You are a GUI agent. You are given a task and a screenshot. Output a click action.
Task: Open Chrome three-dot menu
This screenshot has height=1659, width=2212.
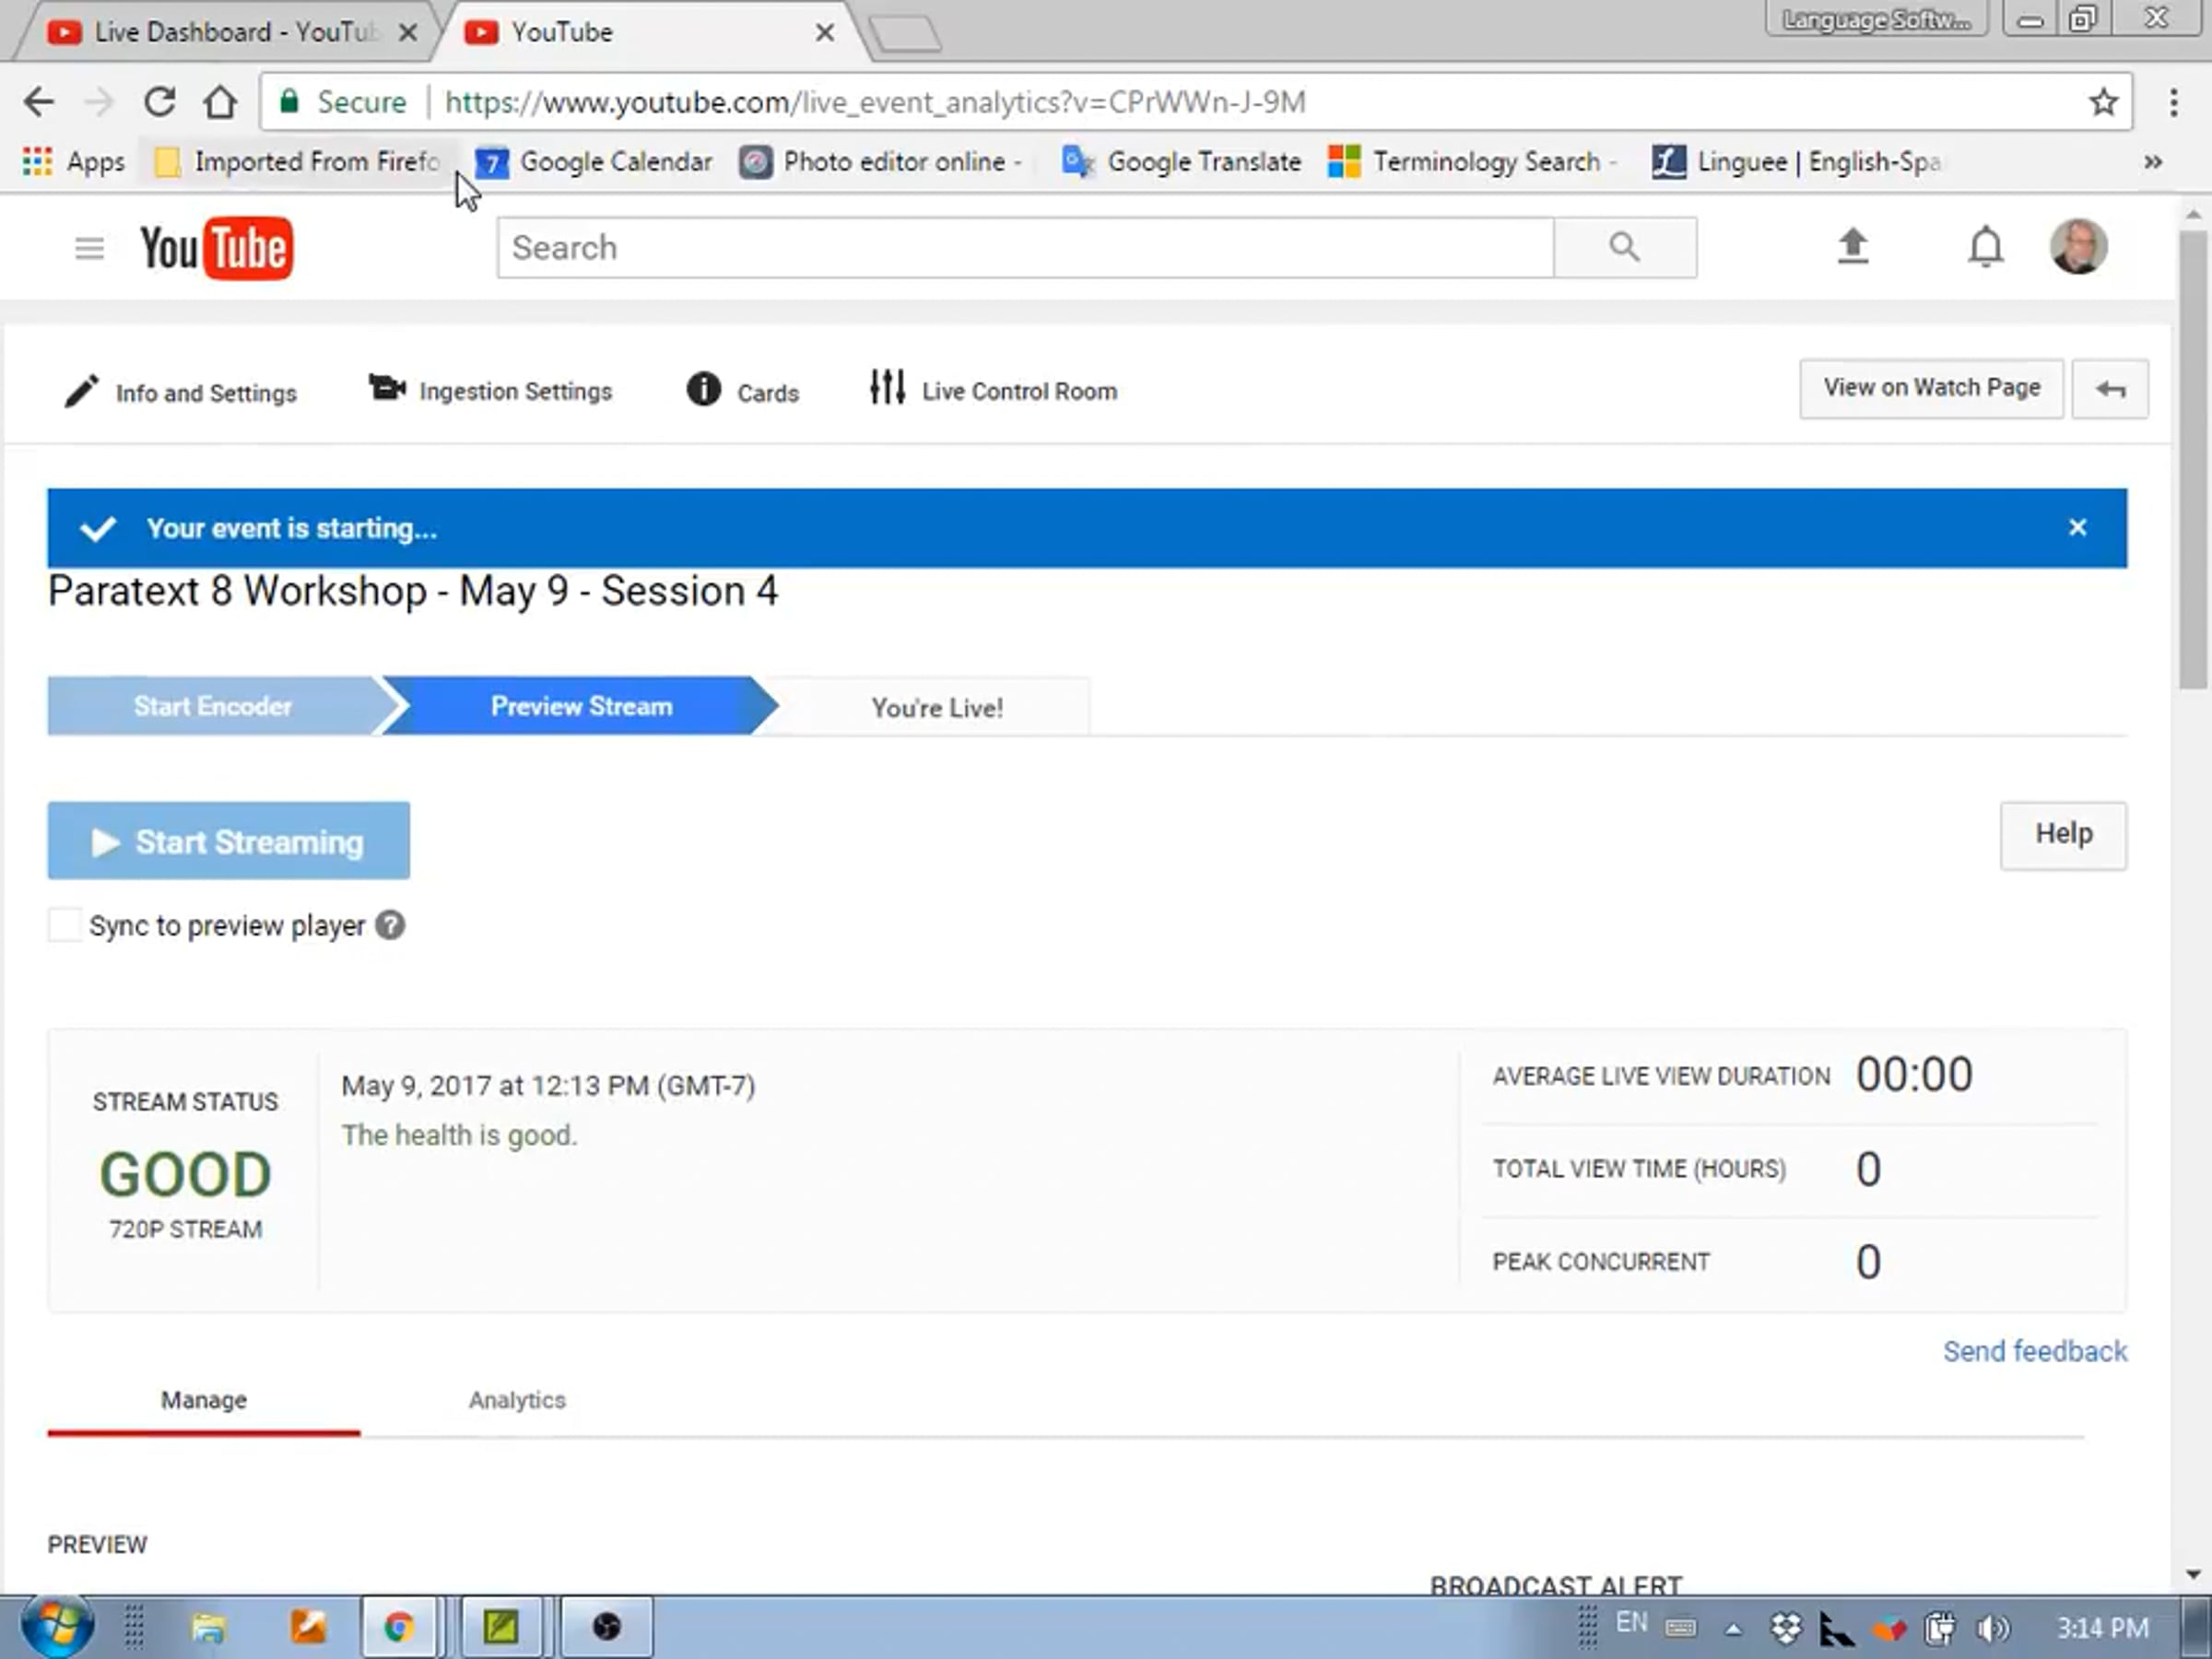pos(2173,102)
